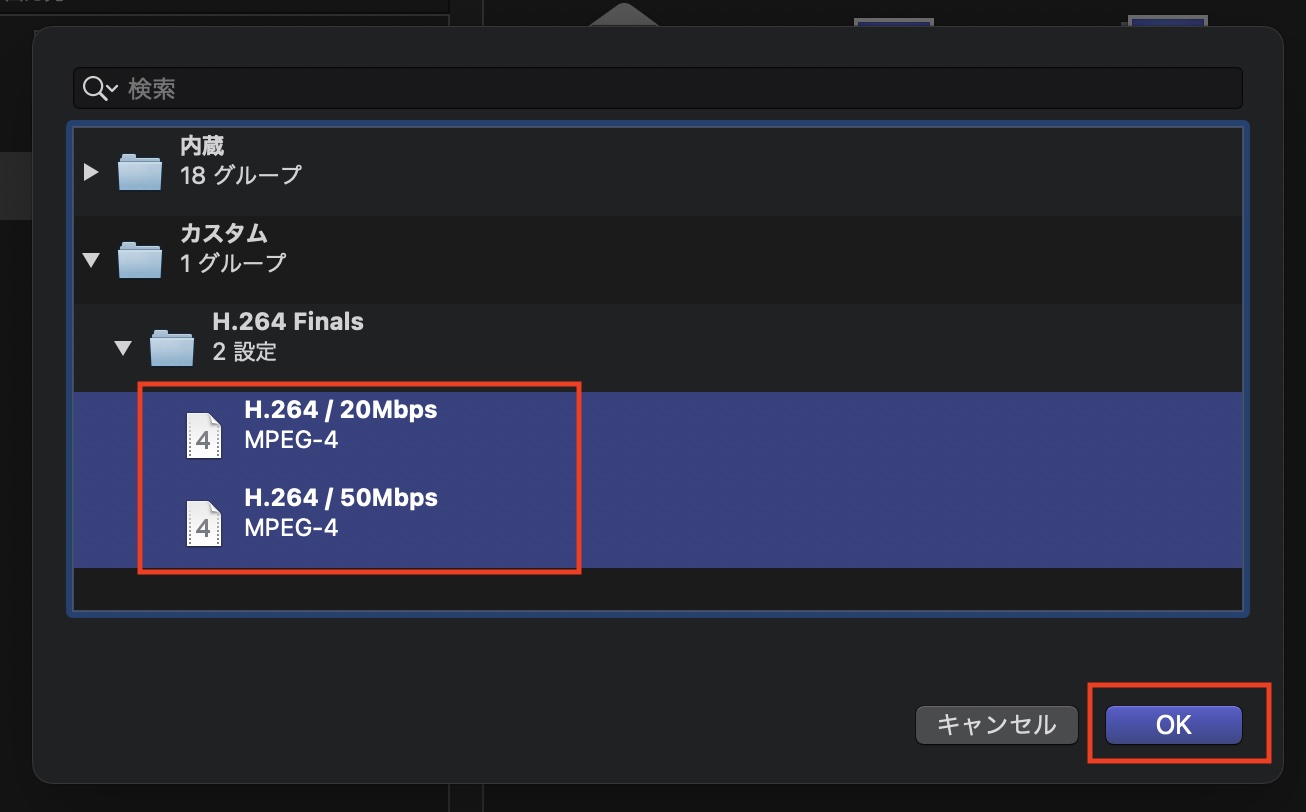Image resolution: width=1306 pixels, height=812 pixels.
Task: Select the 内蔵 label text
Action: pos(202,146)
